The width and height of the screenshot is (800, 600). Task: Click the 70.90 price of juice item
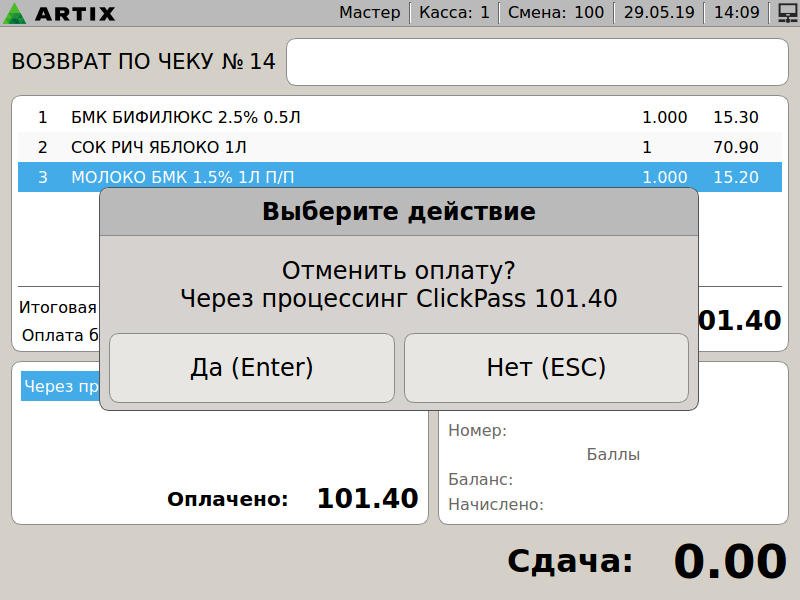[x=735, y=147]
